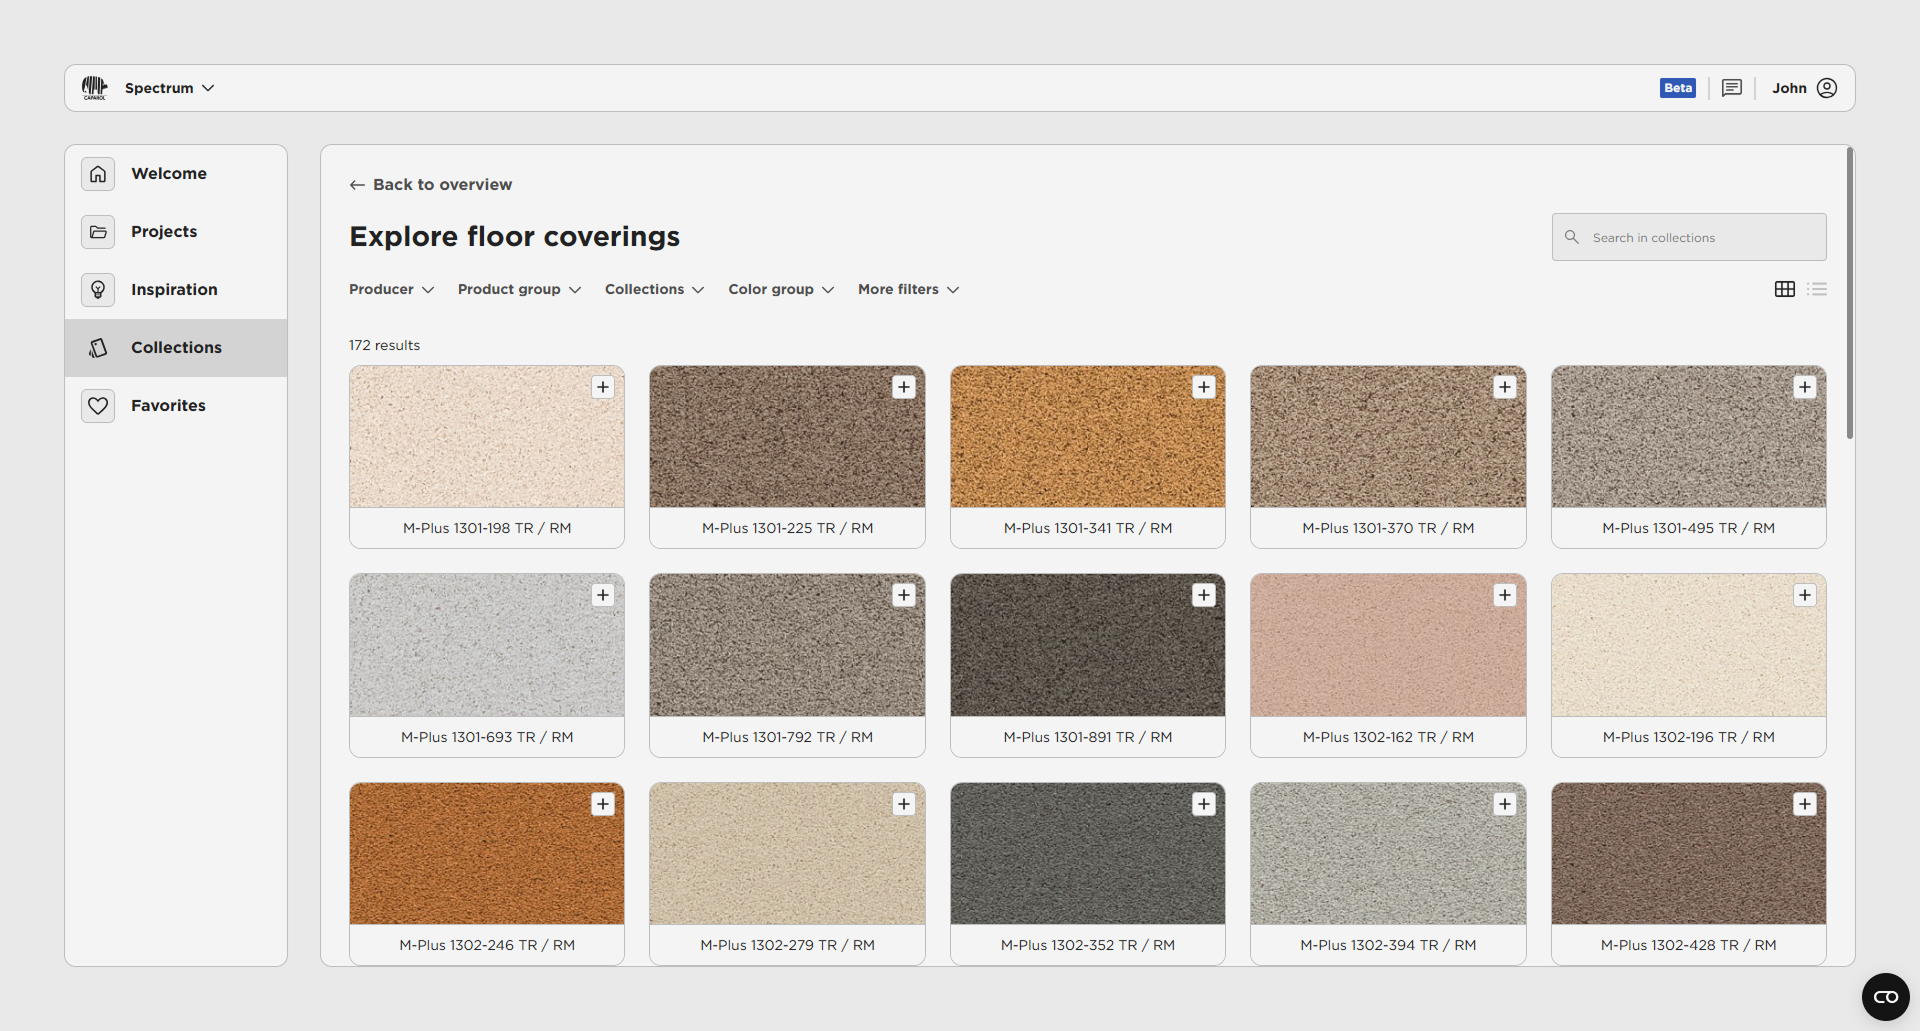Image resolution: width=1920 pixels, height=1031 pixels.
Task: Expand the Color group filter
Action: tap(780, 289)
